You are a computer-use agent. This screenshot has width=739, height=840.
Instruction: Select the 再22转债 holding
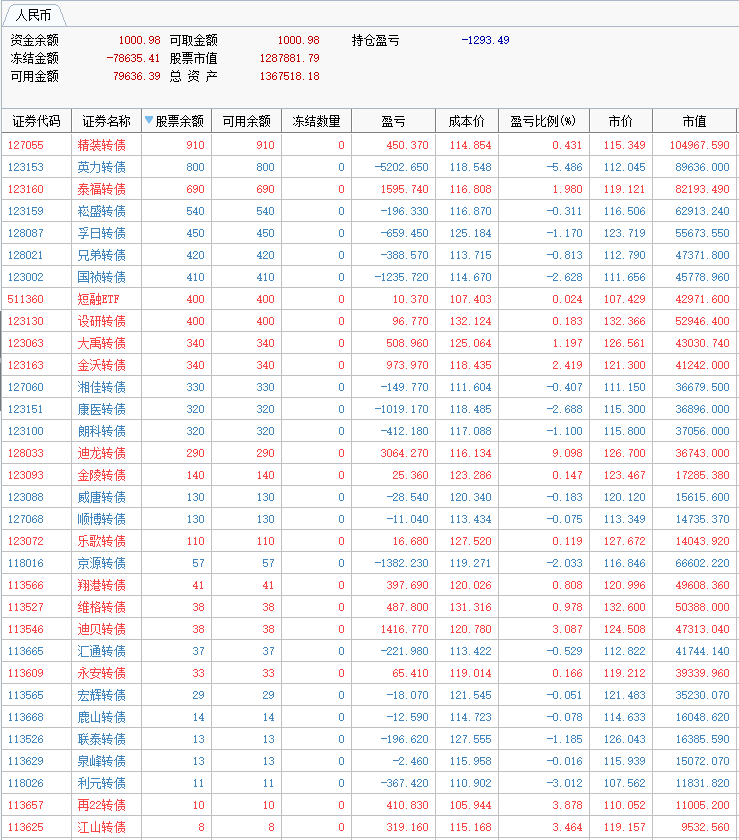tap(101, 805)
